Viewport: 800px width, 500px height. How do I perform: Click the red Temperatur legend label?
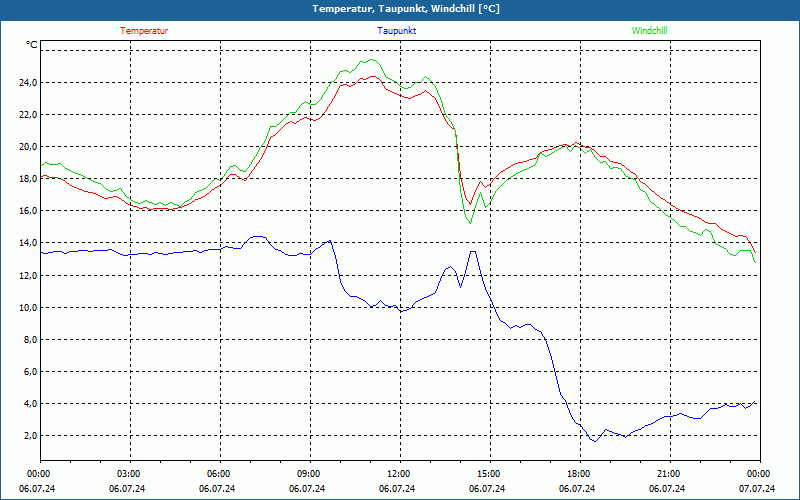[x=144, y=31]
